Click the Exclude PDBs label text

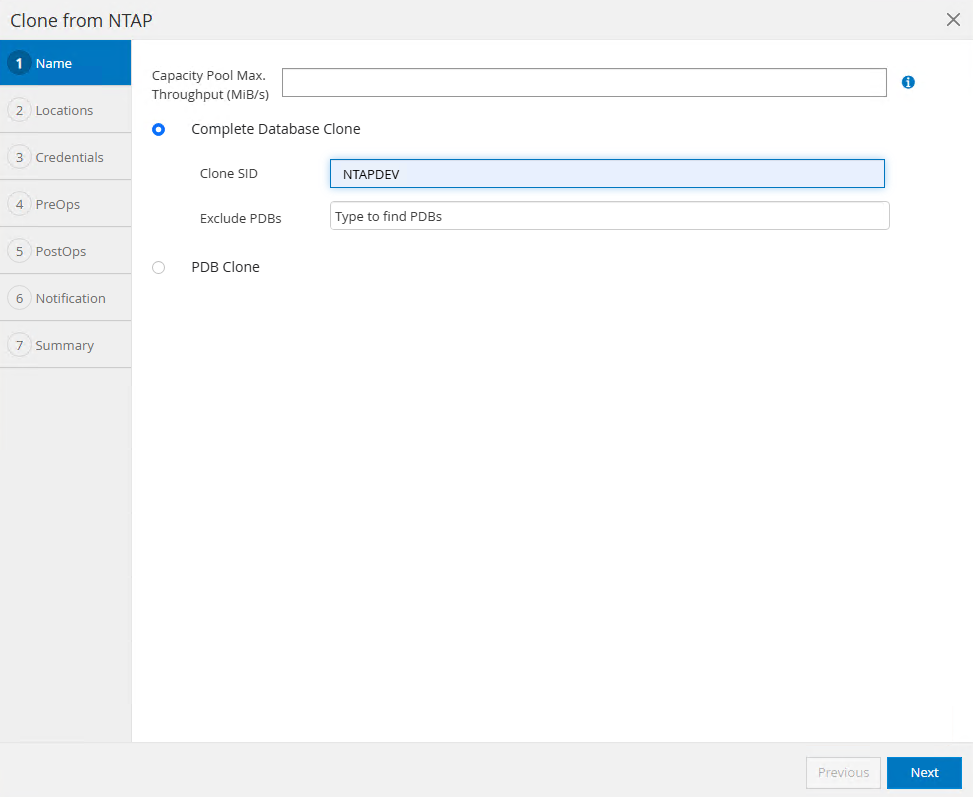(x=240, y=218)
